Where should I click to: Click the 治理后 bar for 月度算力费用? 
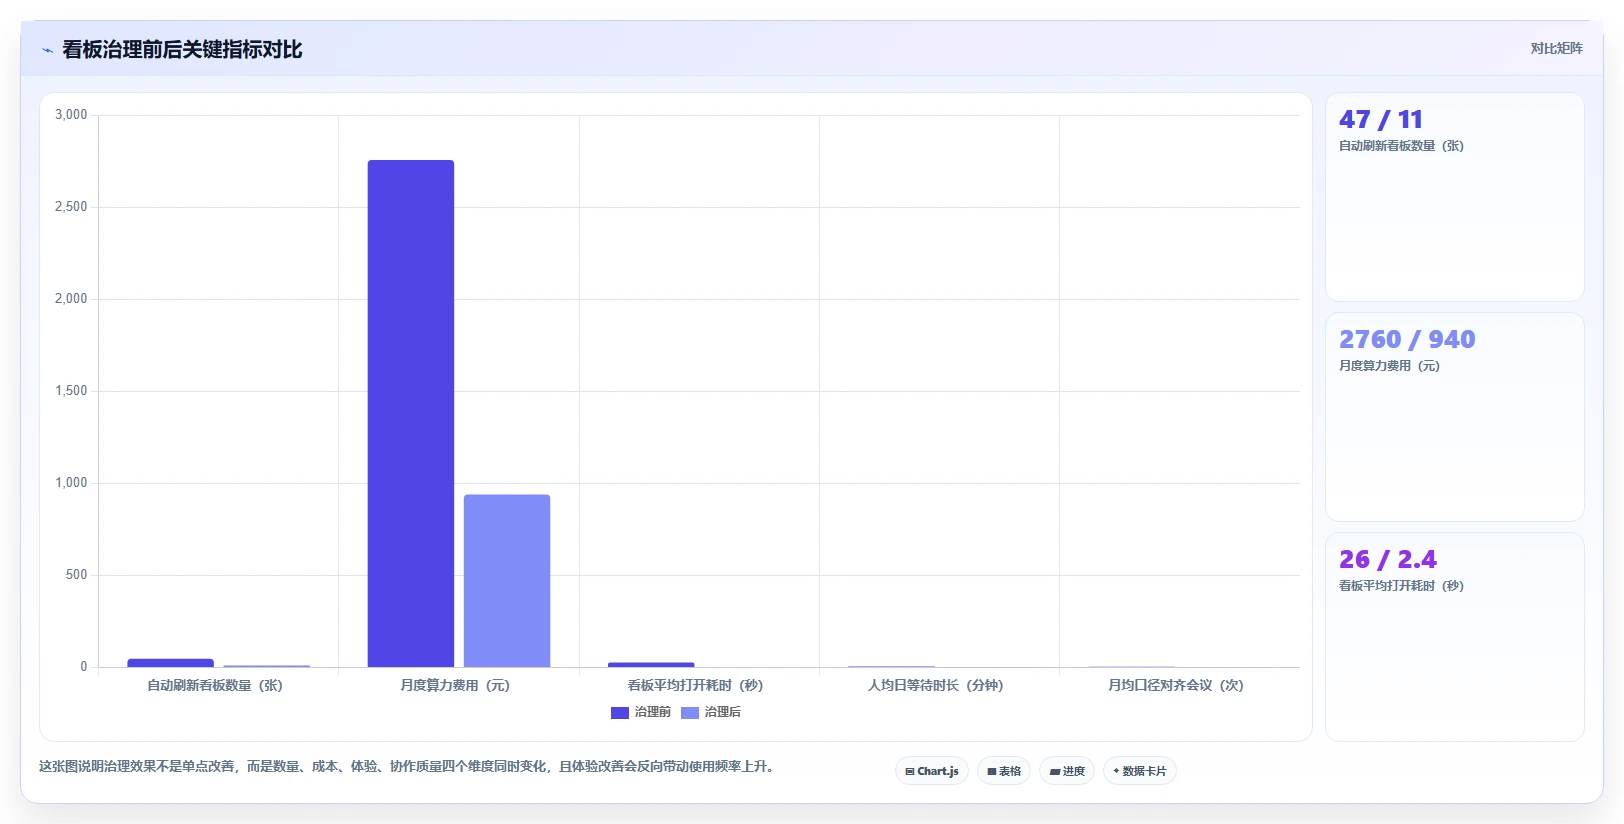(x=507, y=581)
